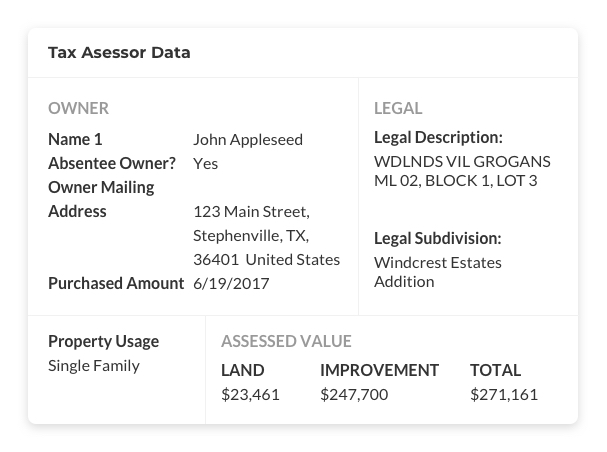Click the 123 Main Street address line
The image size is (607, 452).
(x=251, y=211)
